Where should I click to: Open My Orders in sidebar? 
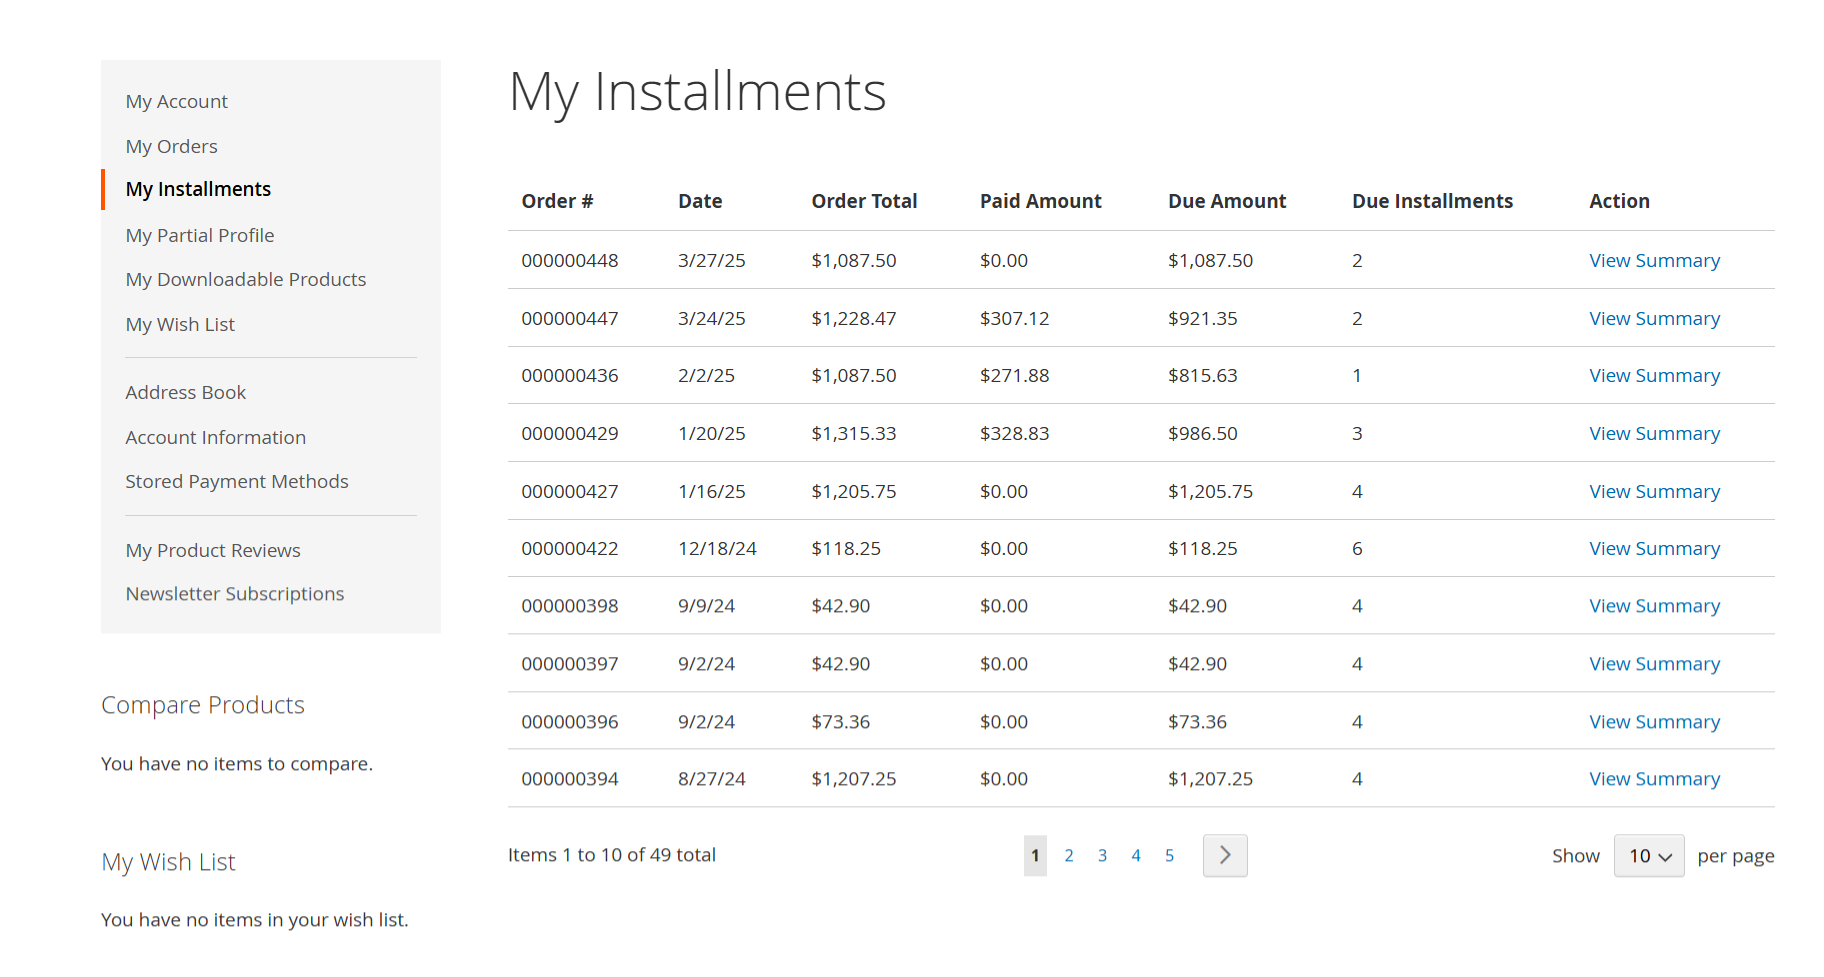[x=171, y=146]
